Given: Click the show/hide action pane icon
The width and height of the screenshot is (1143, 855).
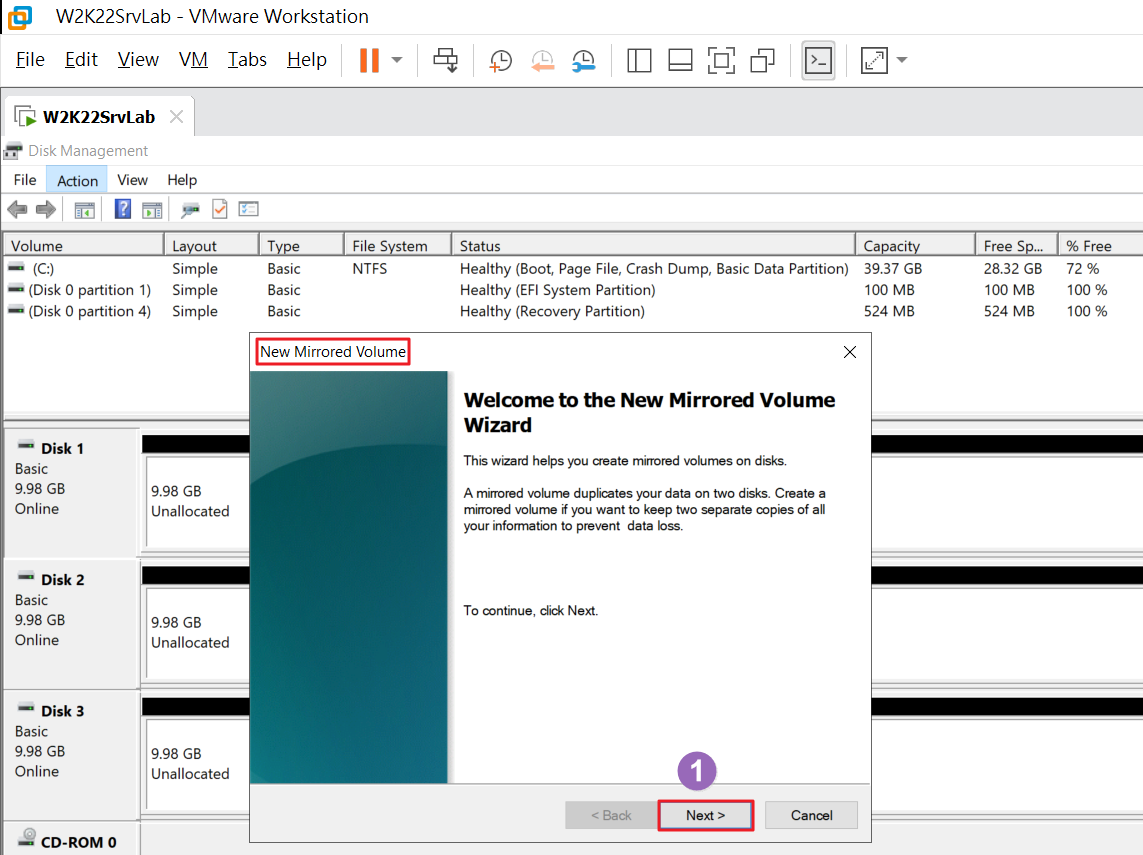Looking at the screenshot, I should (x=152, y=210).
